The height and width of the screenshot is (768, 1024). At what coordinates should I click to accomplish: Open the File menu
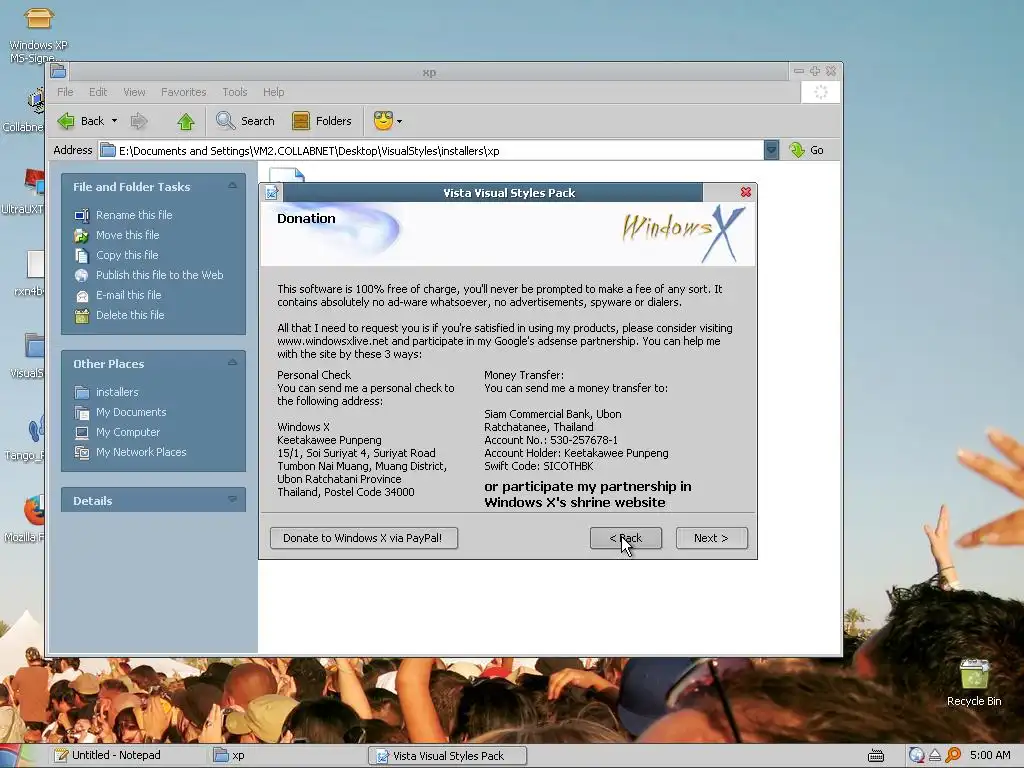pos(65,92)
